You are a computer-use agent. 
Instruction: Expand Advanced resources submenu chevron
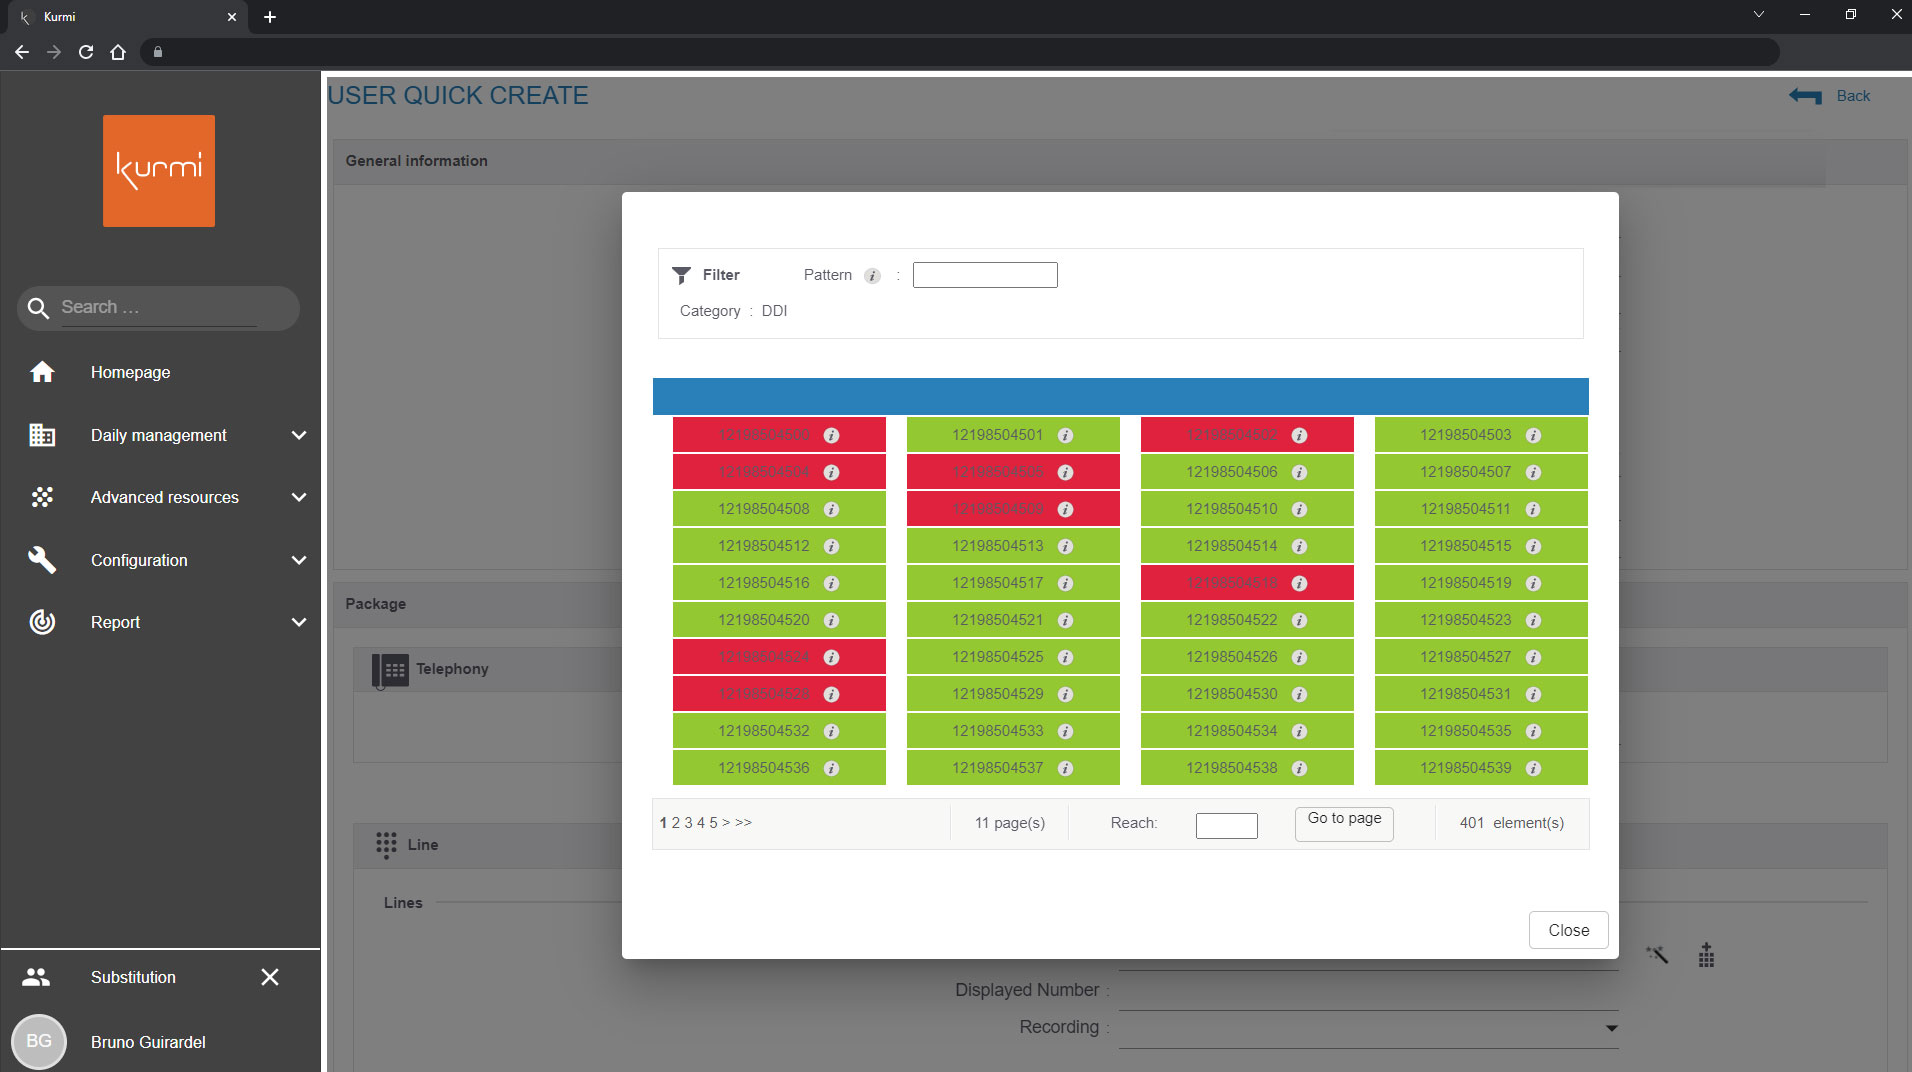299,497
